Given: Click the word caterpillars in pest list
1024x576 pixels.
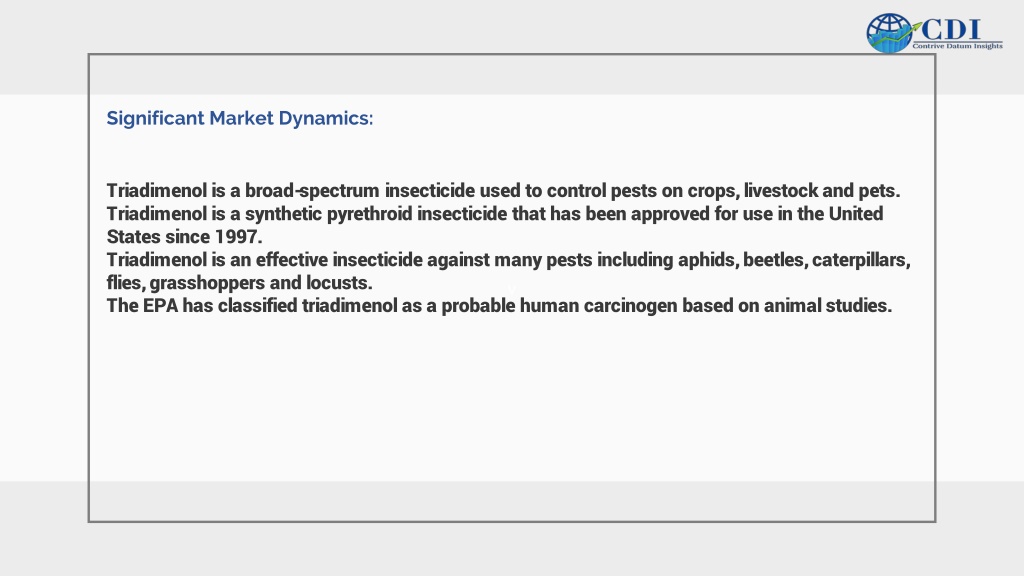Looking at the screenshot, I should 861,260.
